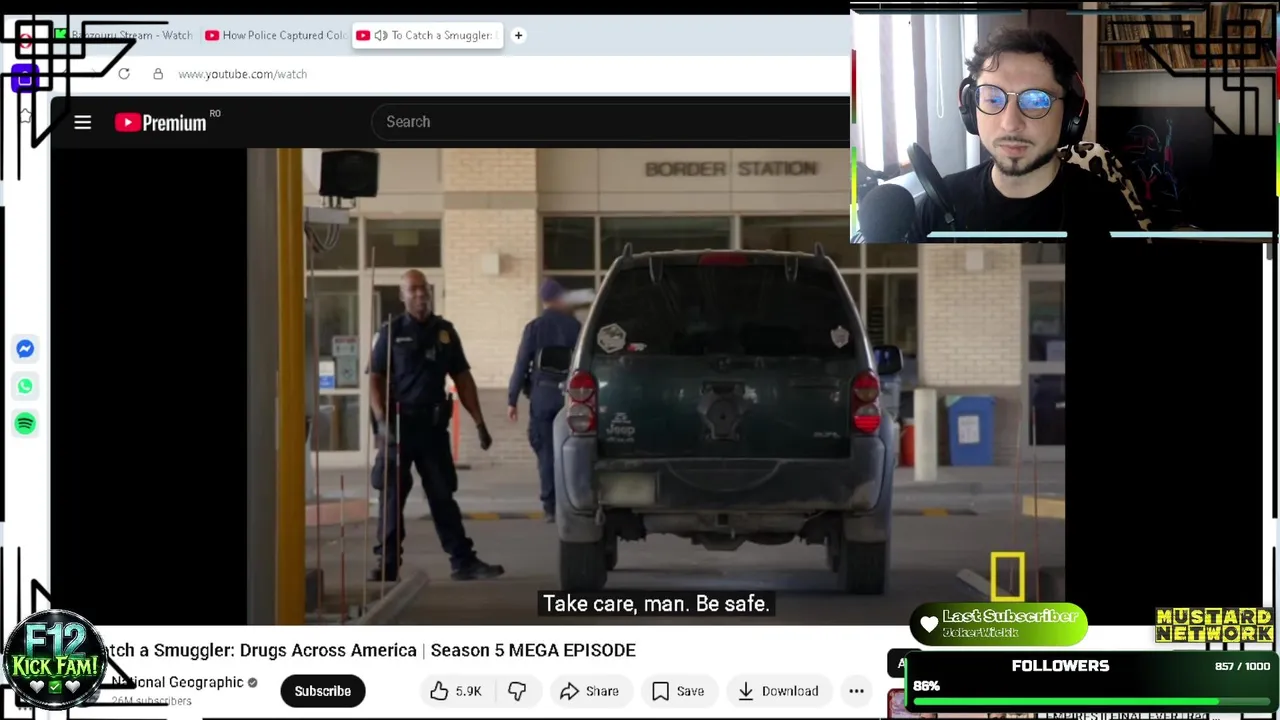Save the video to a playlist

pyautogui.click(x=678, y=691)
